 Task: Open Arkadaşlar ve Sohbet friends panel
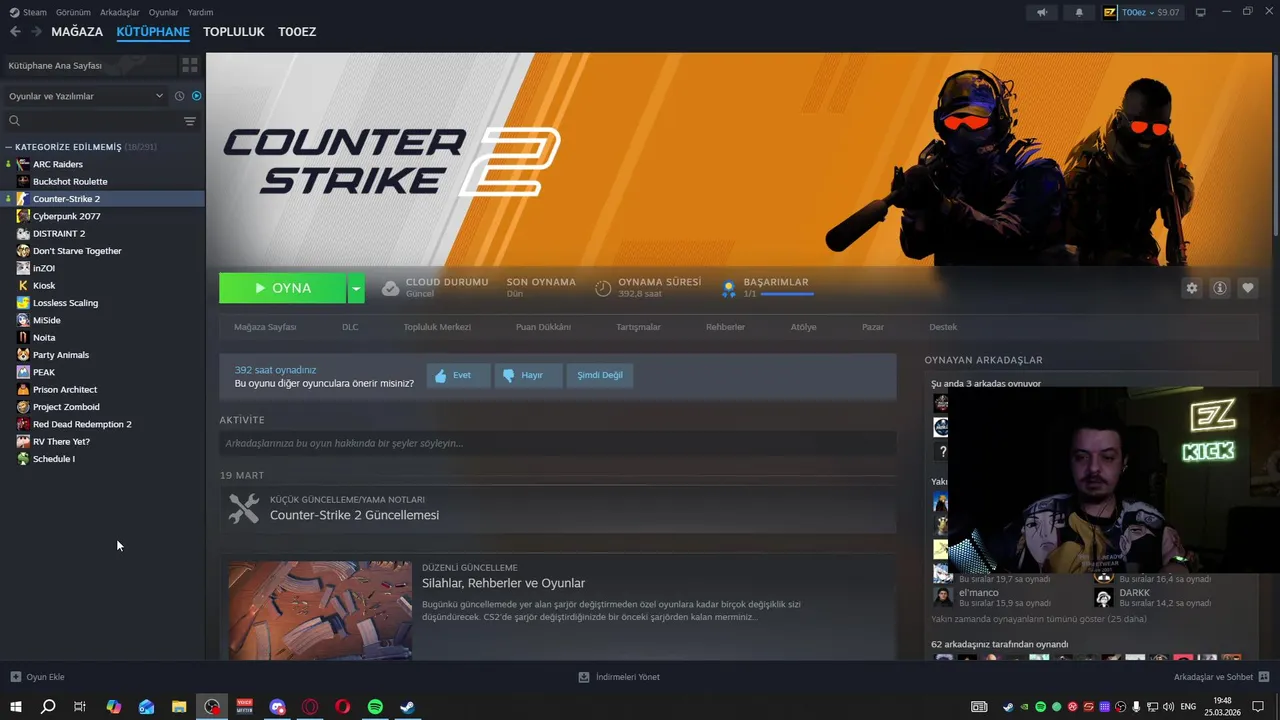[x=1222, y=677]
